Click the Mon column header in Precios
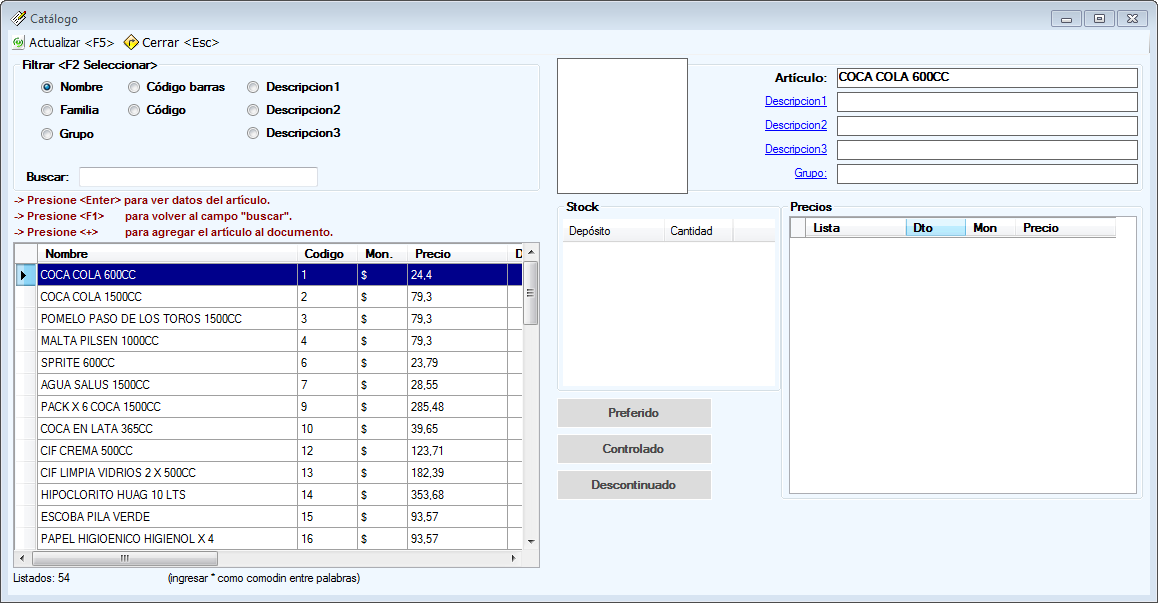Viewport: 1158px width, 603px height. 990,228
